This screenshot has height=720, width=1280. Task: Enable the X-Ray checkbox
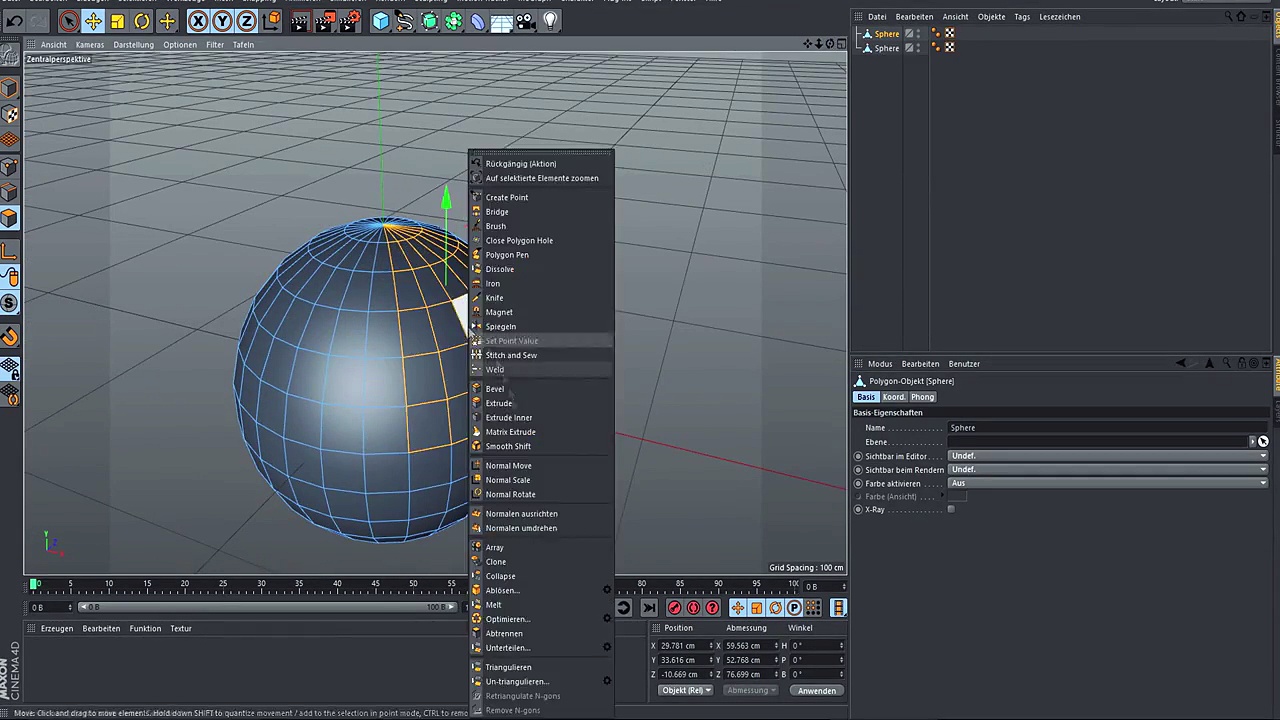pyautogui.click(x=951, y=510)
